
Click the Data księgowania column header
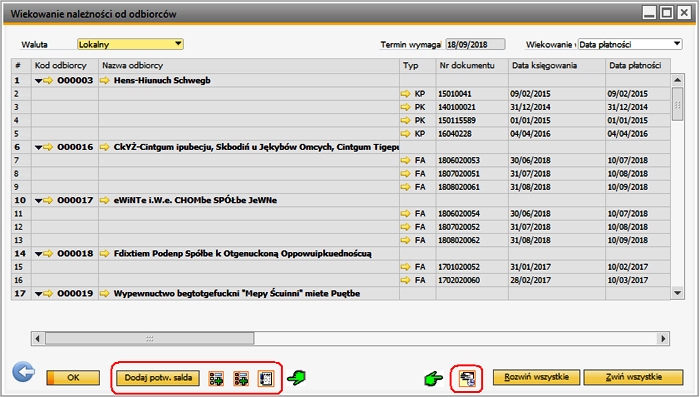tap(557, 66)
